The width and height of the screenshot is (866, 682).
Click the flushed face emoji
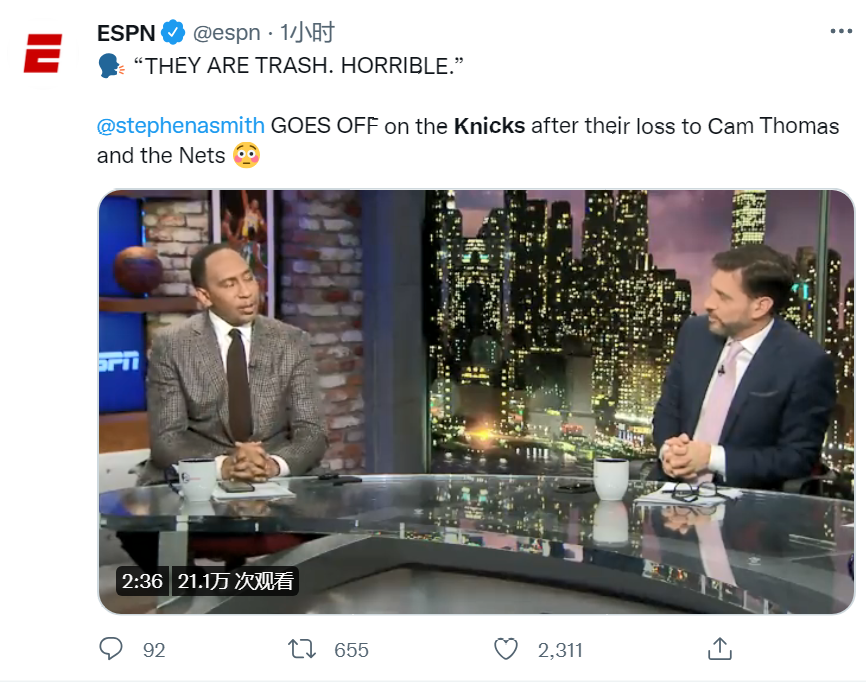tap(246, 155)
